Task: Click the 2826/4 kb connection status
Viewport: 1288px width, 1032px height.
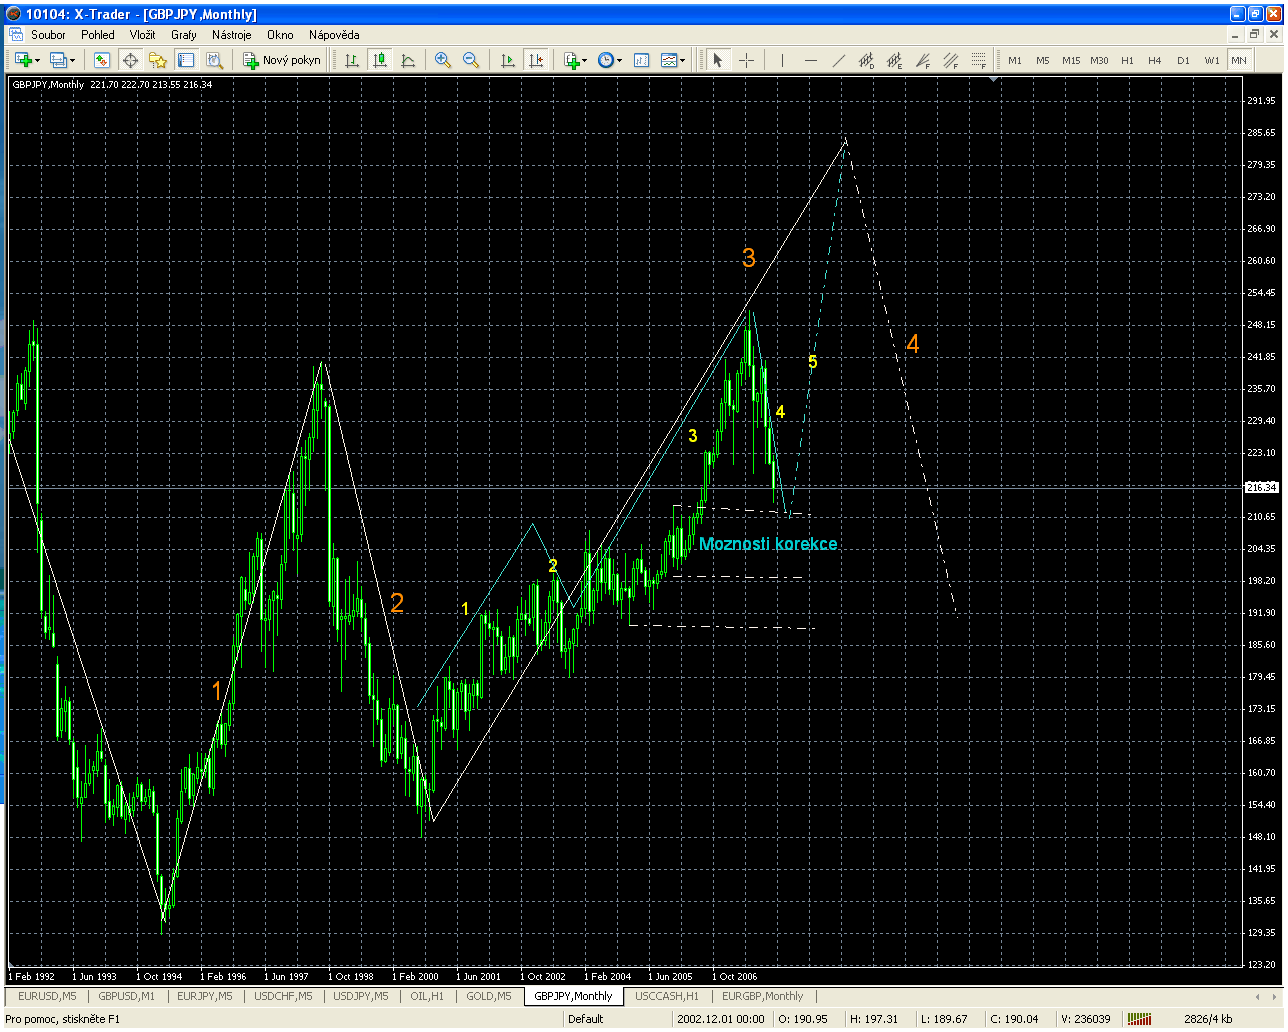Action: pyautogui.click(x=1208, y=1019)
